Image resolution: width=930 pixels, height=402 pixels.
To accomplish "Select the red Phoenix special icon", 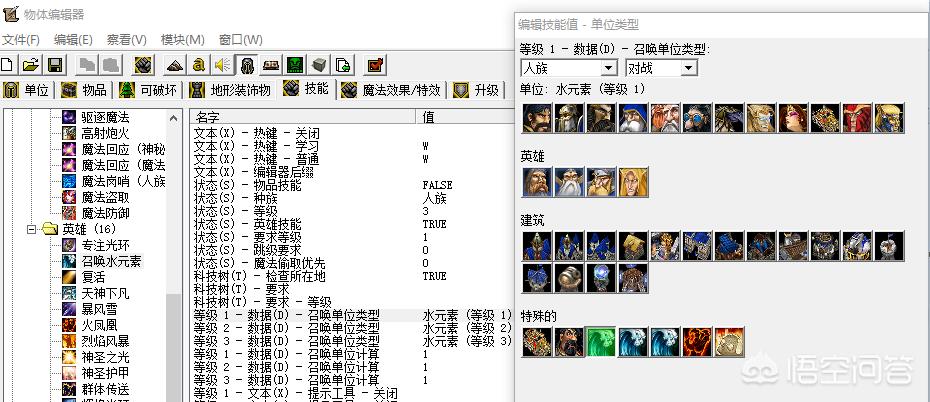I will [x=698, y=342].
